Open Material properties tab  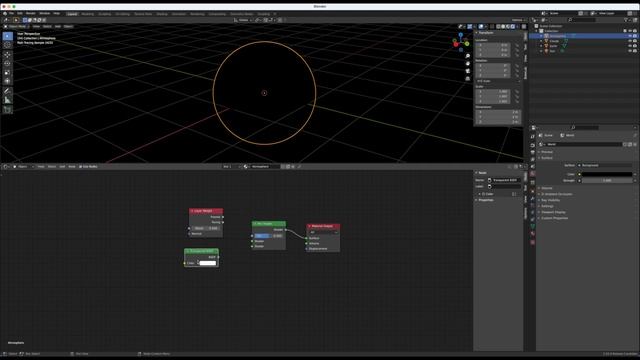(x=533, y=234)
